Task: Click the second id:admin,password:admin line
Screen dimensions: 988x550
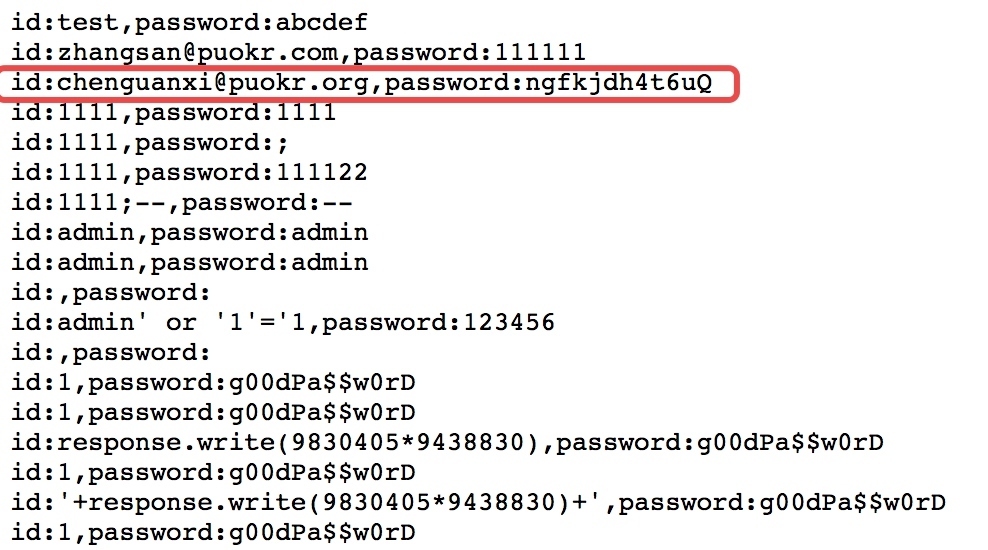Action: point(189,263)
